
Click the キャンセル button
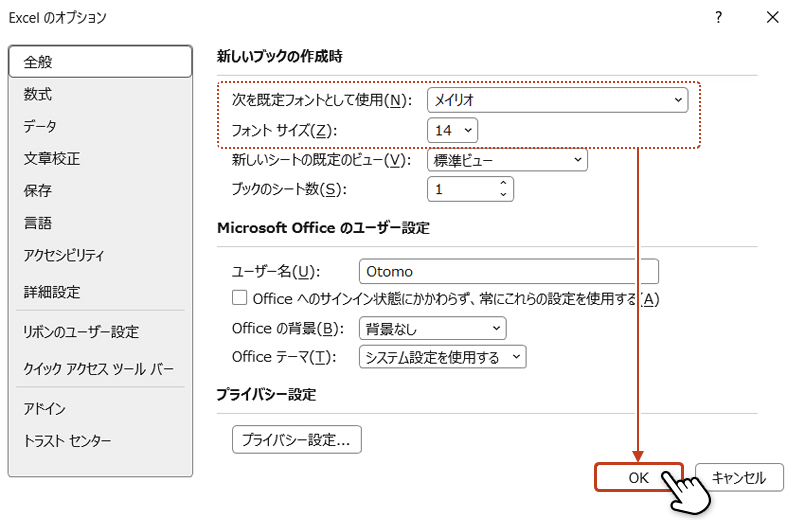739,478
